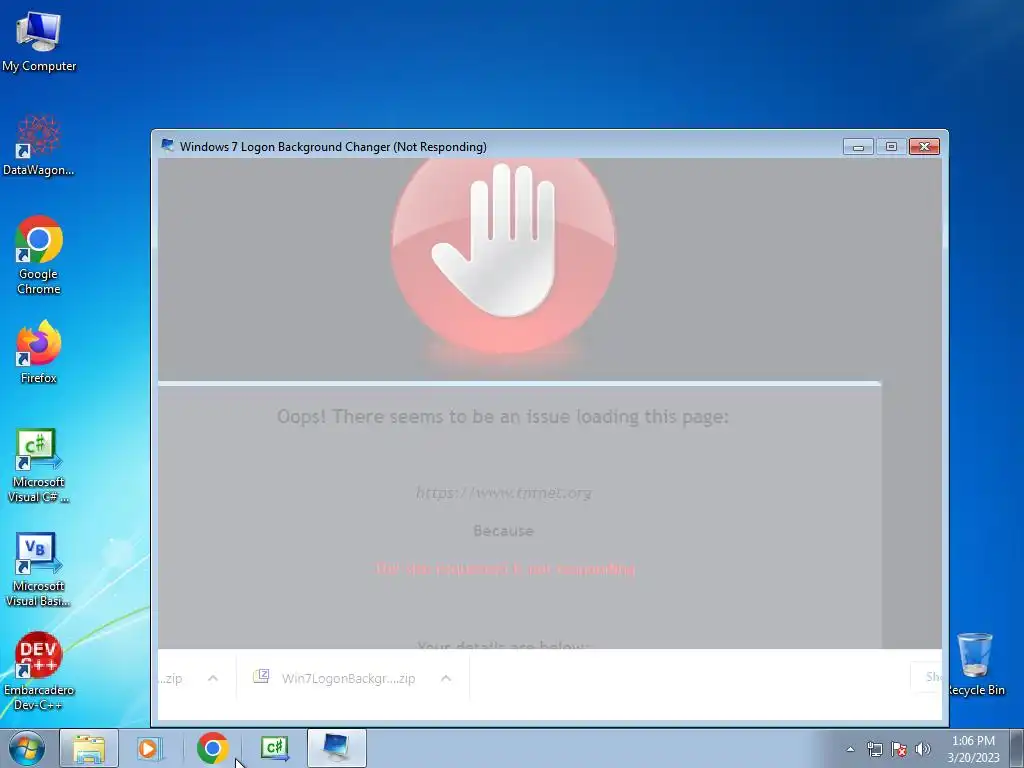The height and width of the screenshot is (768, 1024).
Task: Open the DataWagon desktop shortcut
Action: (x=39, y=145)
